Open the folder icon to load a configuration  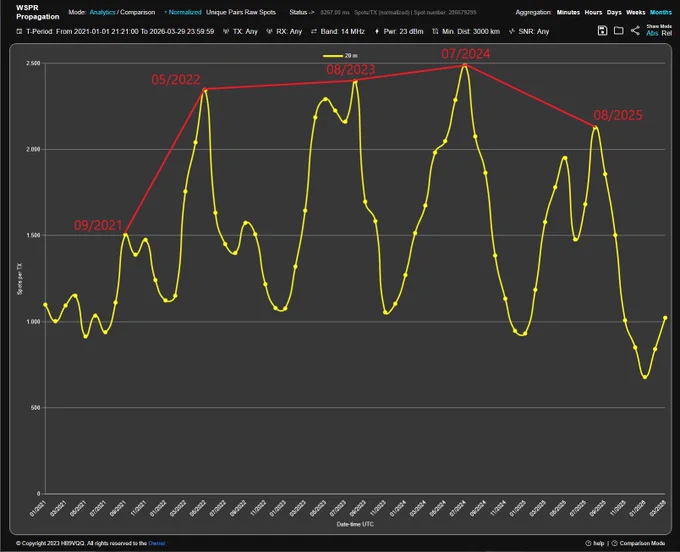(x=618, y=31)
